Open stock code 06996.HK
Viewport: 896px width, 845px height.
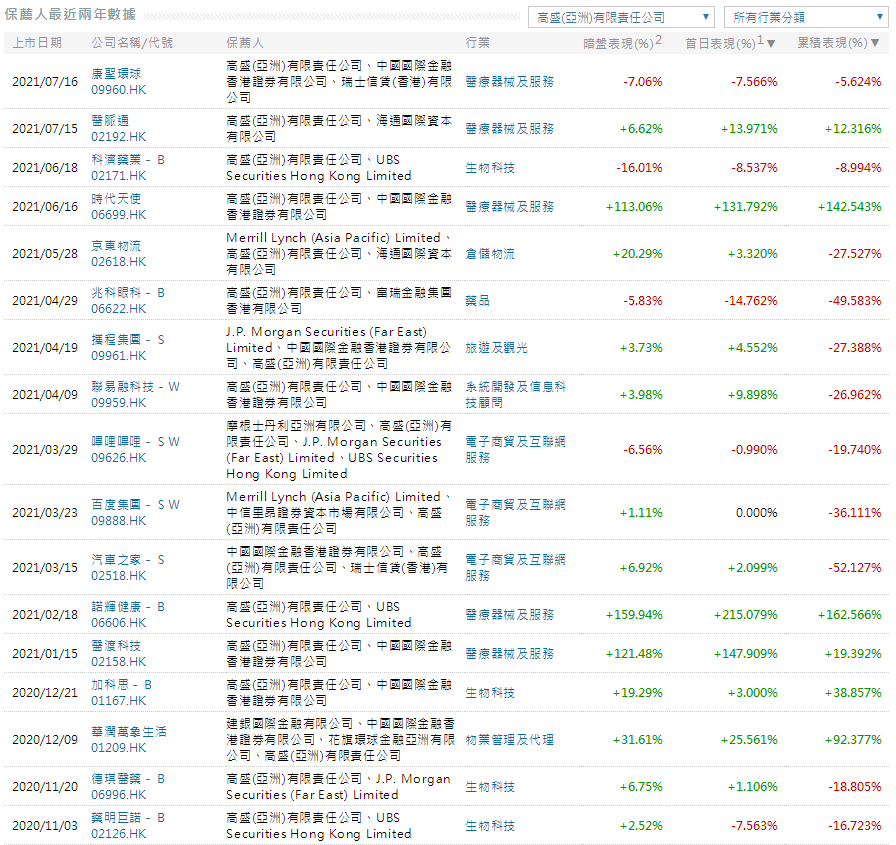119,795
